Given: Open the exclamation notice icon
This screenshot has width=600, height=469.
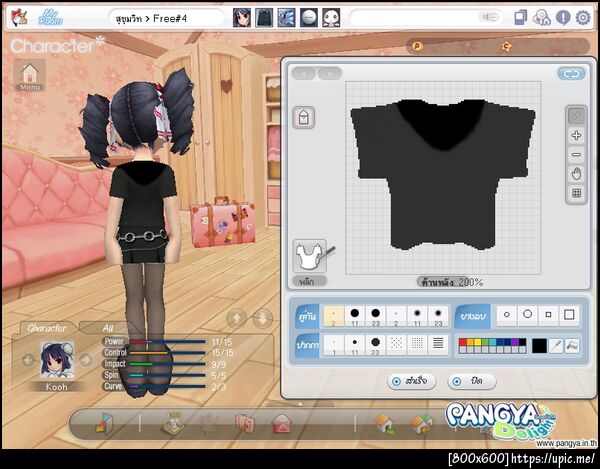Looking at the screenshot, I should 563,18.
